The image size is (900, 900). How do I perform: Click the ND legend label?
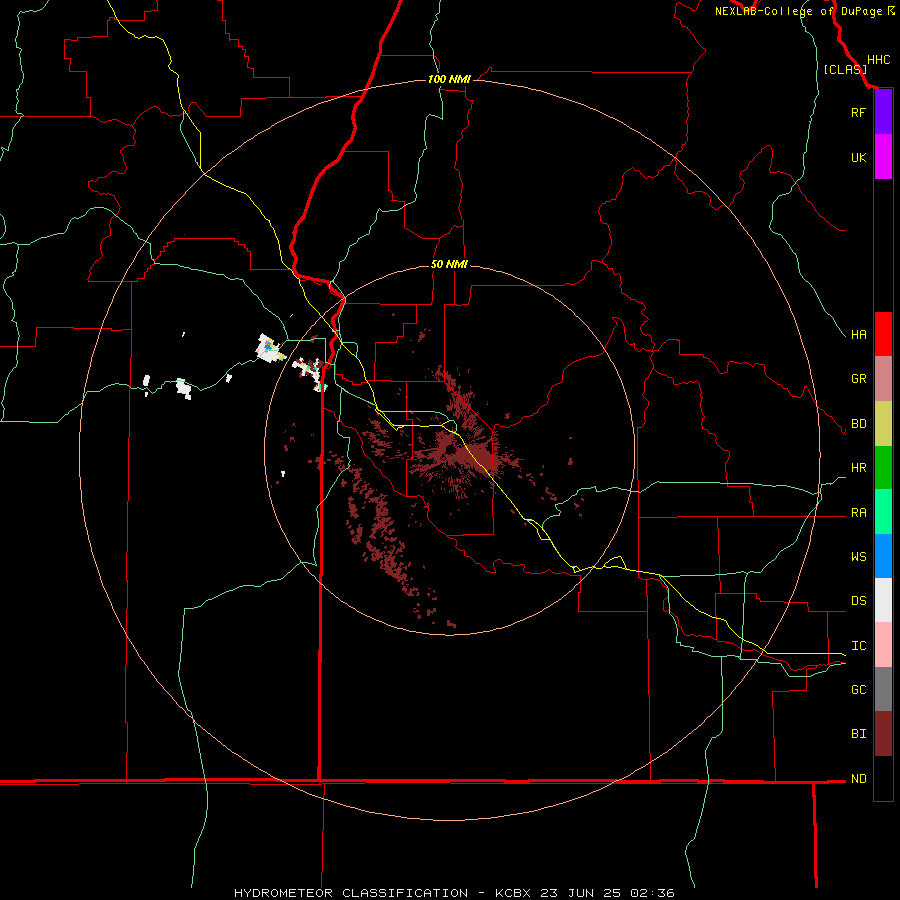(x=858, y=779)
